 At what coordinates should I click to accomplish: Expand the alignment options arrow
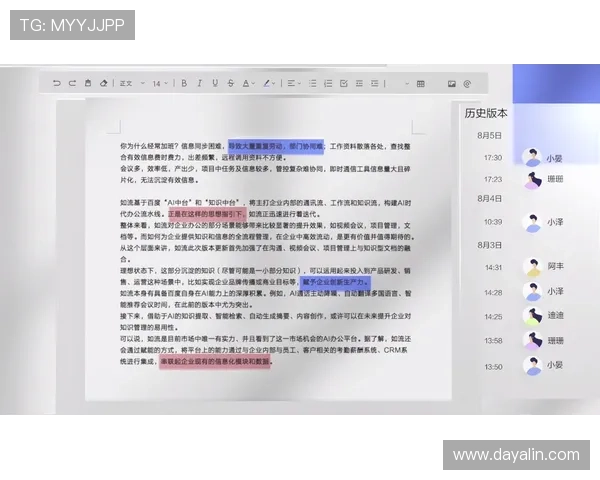tap(299, 83)
